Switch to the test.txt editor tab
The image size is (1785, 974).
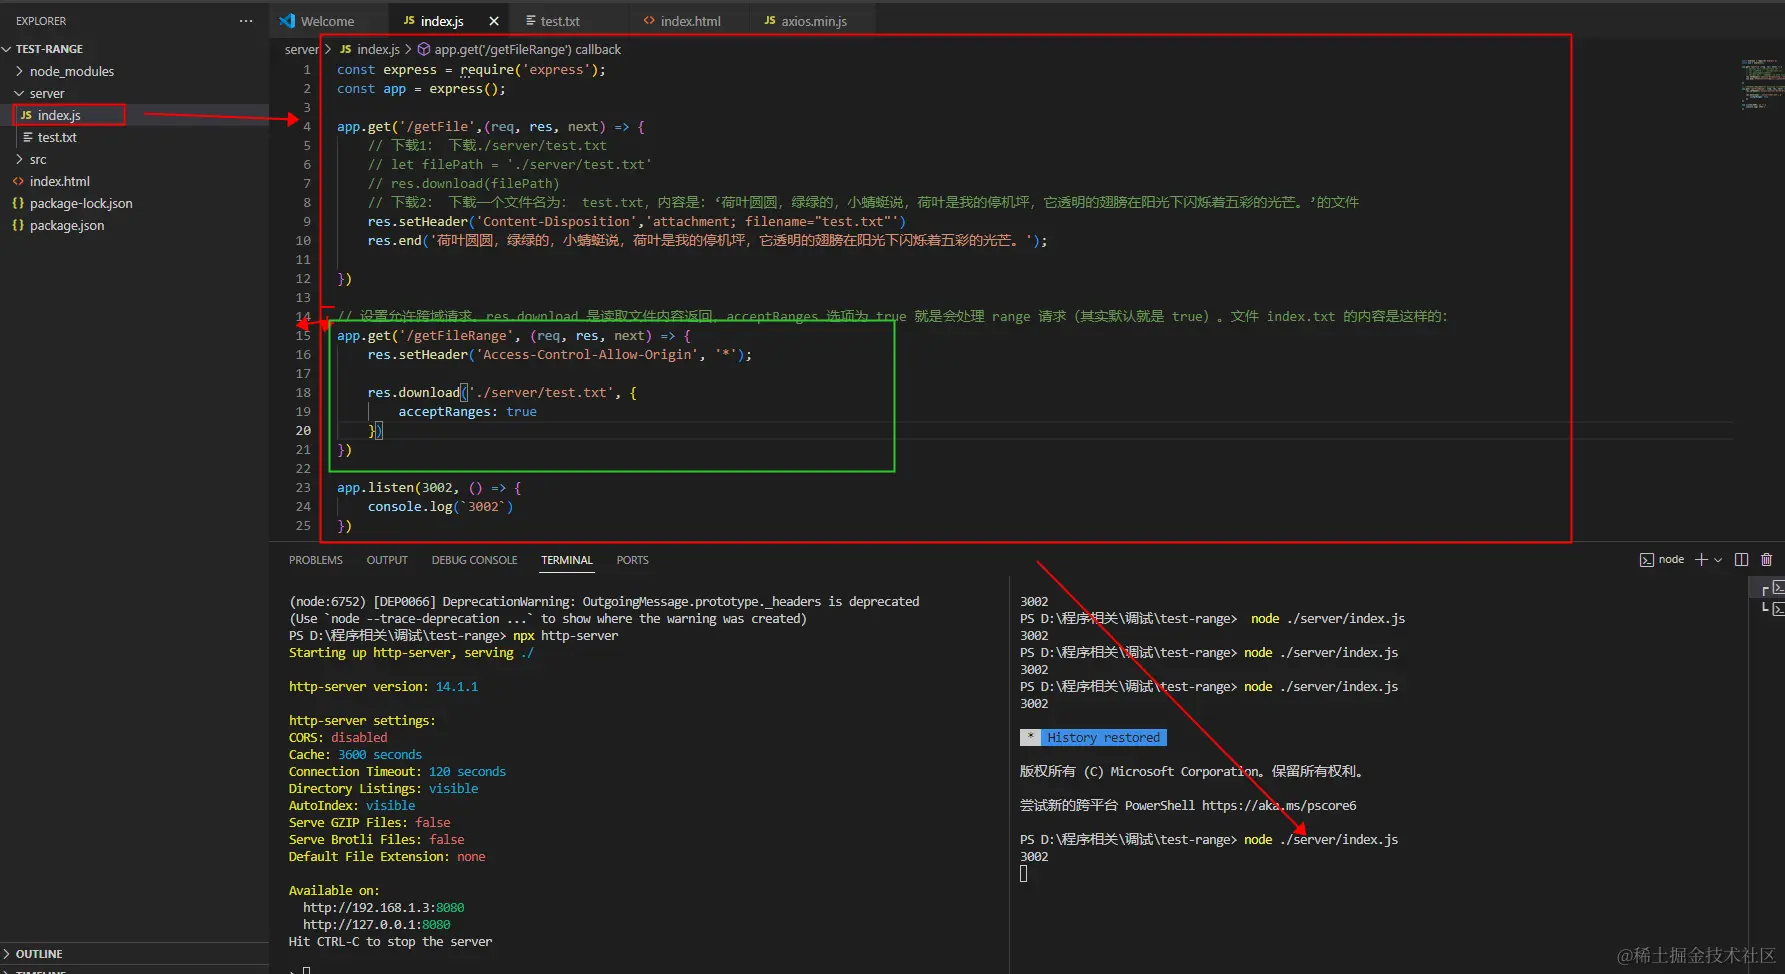coord(560,21)
